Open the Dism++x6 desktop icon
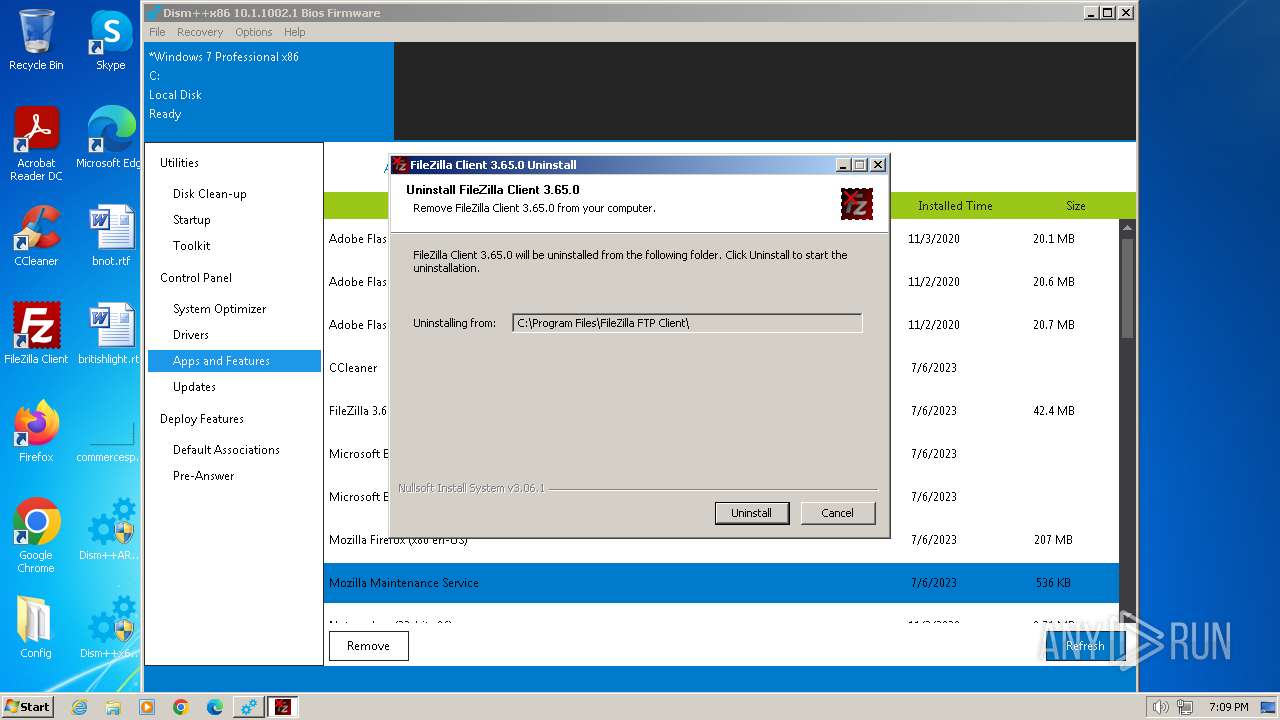This screenshot has width=1280, height=720. [x=110, y=627]
